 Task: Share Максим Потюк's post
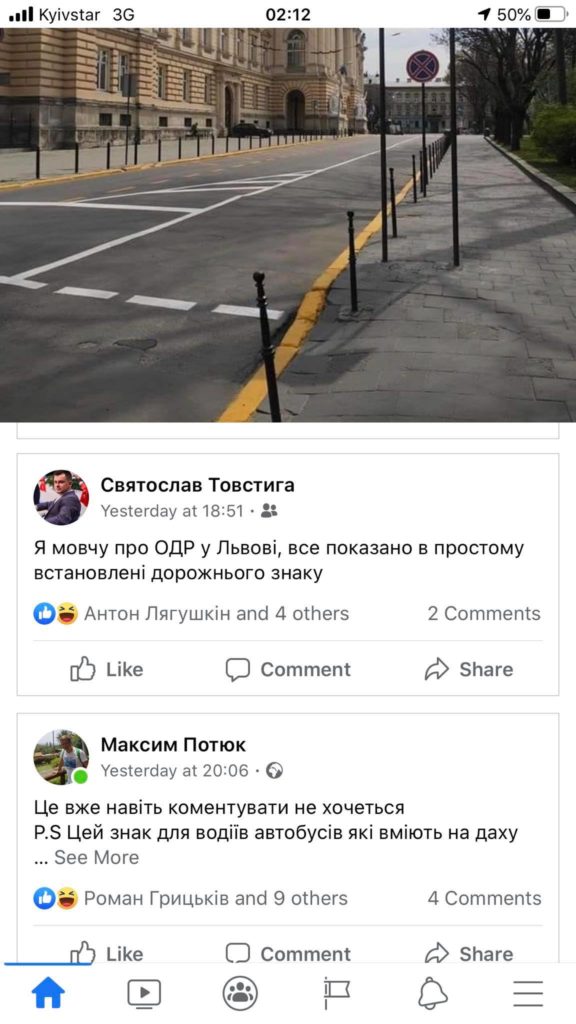(x=469, y=953)
